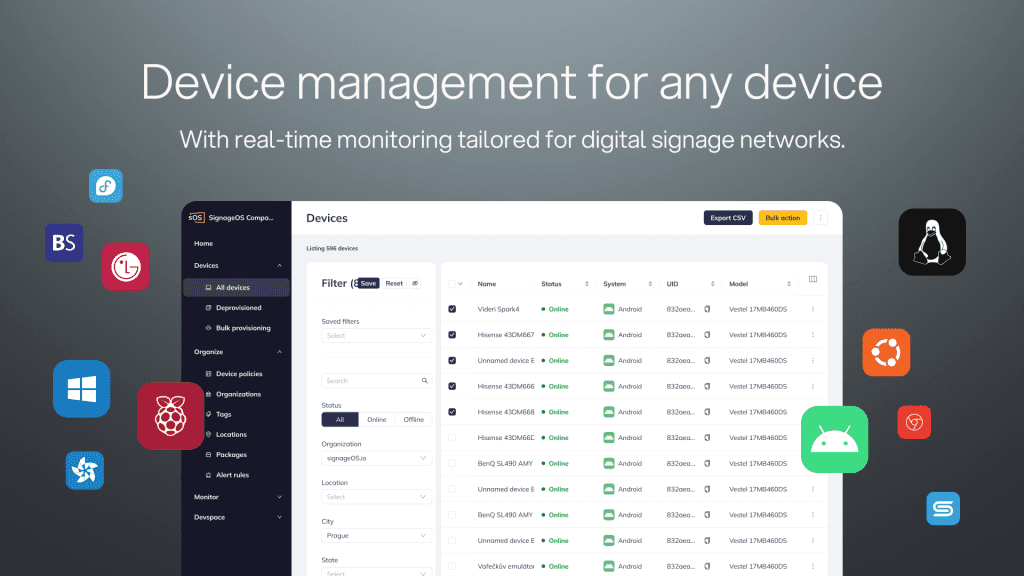1024x576 pixels.
Task: Open the select-all dropdown arrow in header
Action: pos(460,284)
